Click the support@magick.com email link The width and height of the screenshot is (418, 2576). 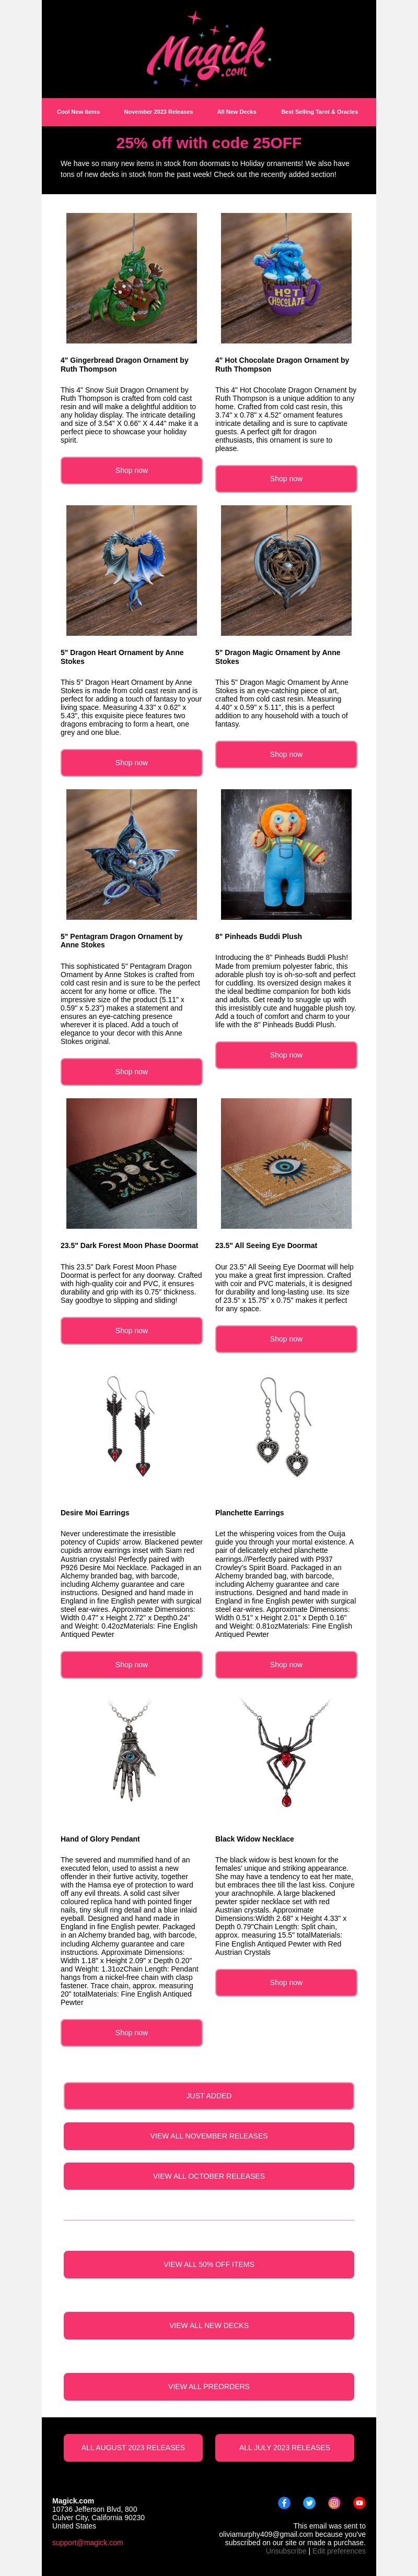pyautogui.click(x=88, y=2542)
